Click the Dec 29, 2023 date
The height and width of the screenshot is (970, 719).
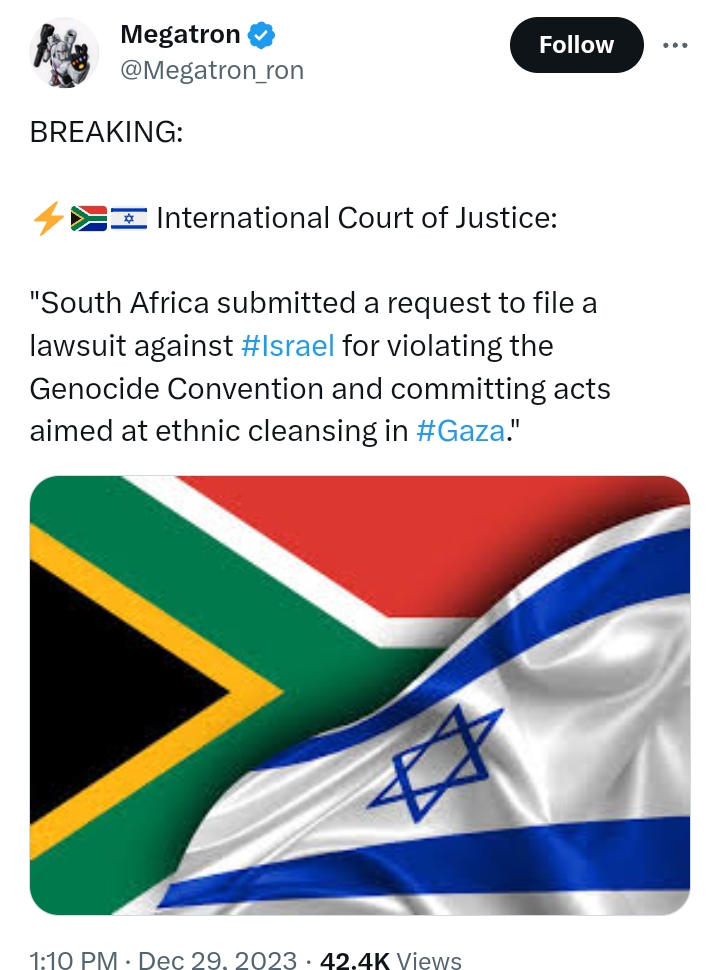pos(217,961)
